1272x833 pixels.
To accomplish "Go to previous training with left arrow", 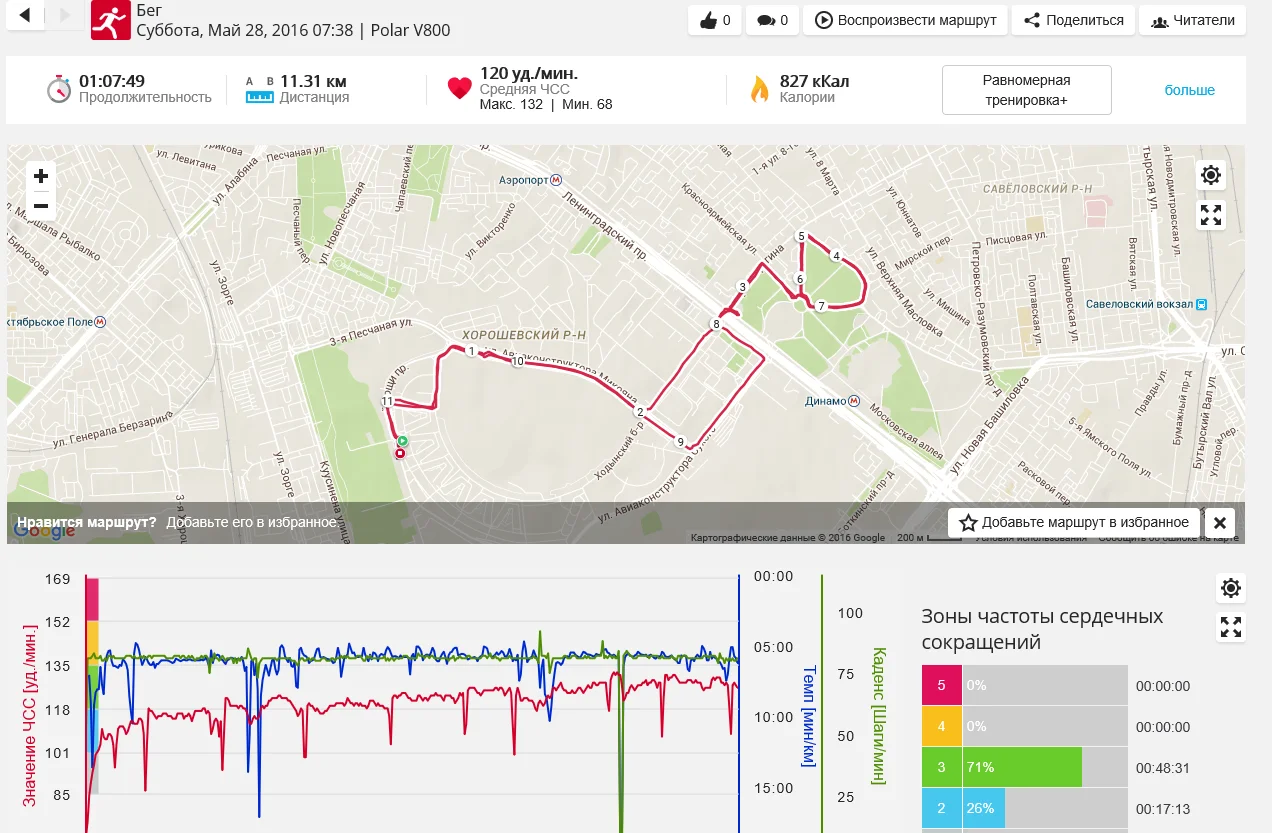I will [25, 15].
